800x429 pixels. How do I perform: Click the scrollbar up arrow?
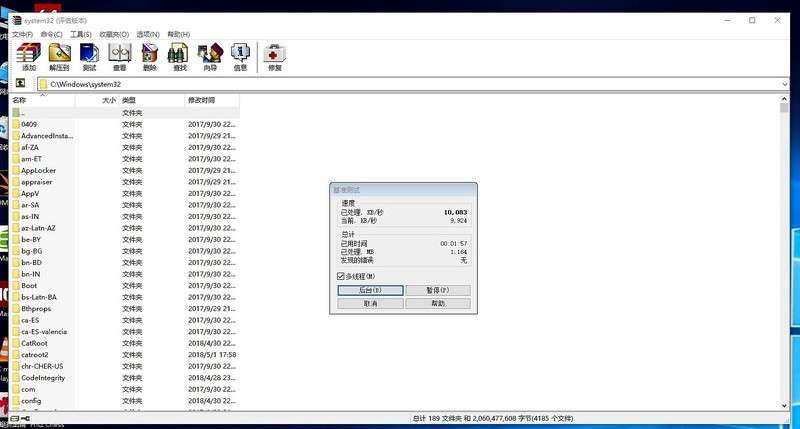click(x=784, y=99)
